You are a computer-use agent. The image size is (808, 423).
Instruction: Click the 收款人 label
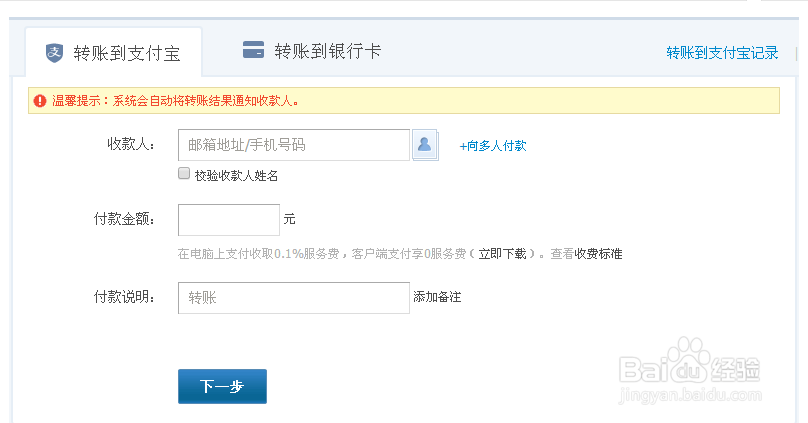pos(131,144)
